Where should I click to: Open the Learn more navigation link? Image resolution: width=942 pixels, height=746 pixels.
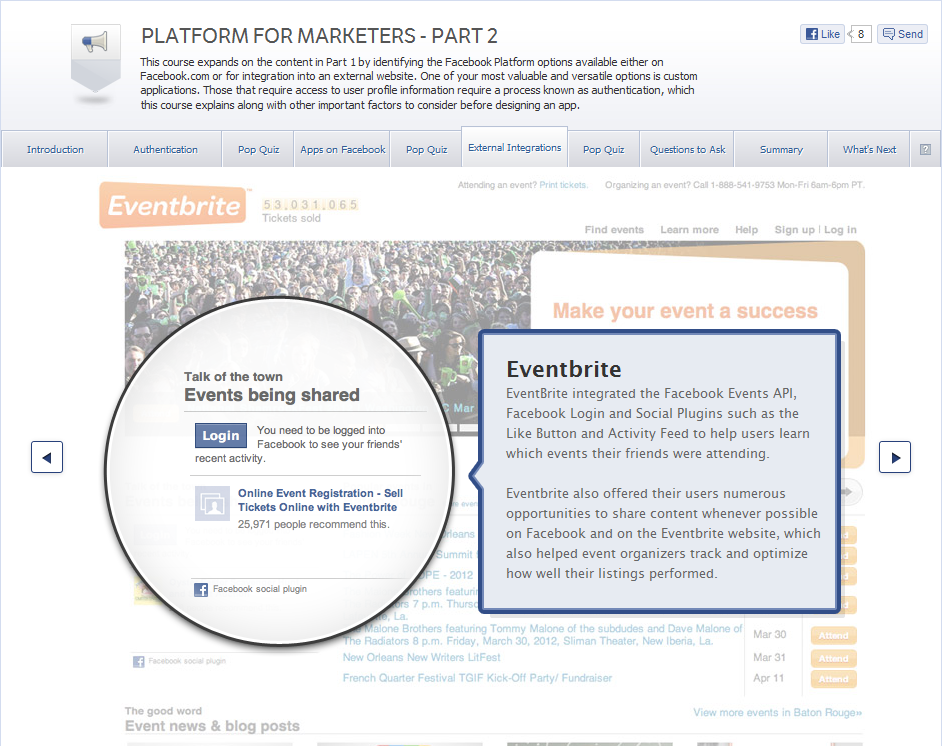[x=689, y=229]
